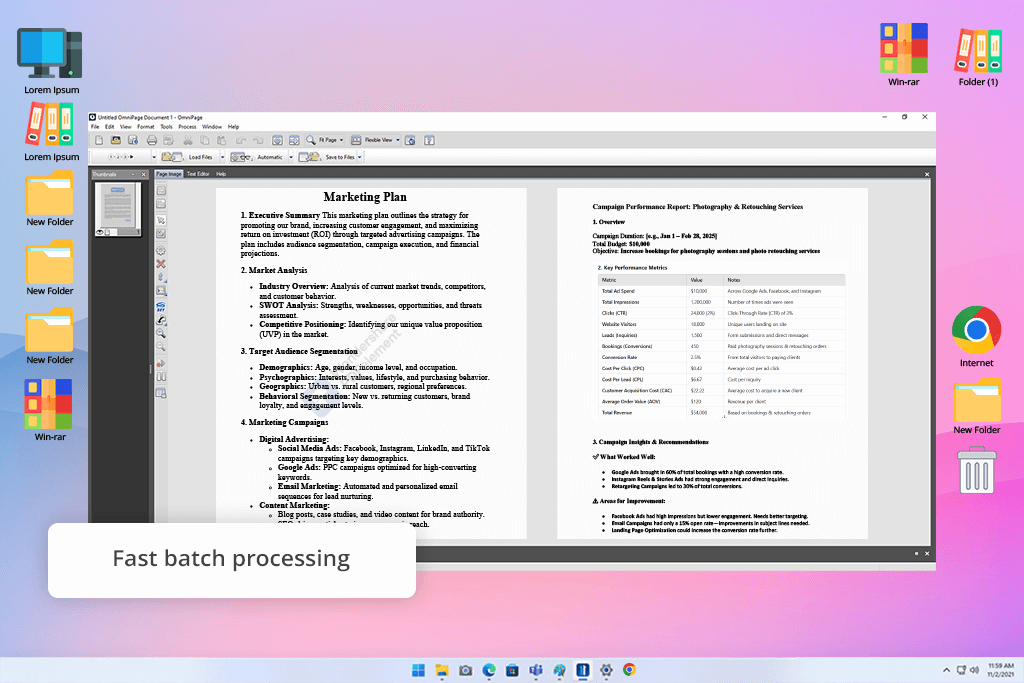Click the Save to Files button label
The image size is (1024, 683).
tap(340, 157)
